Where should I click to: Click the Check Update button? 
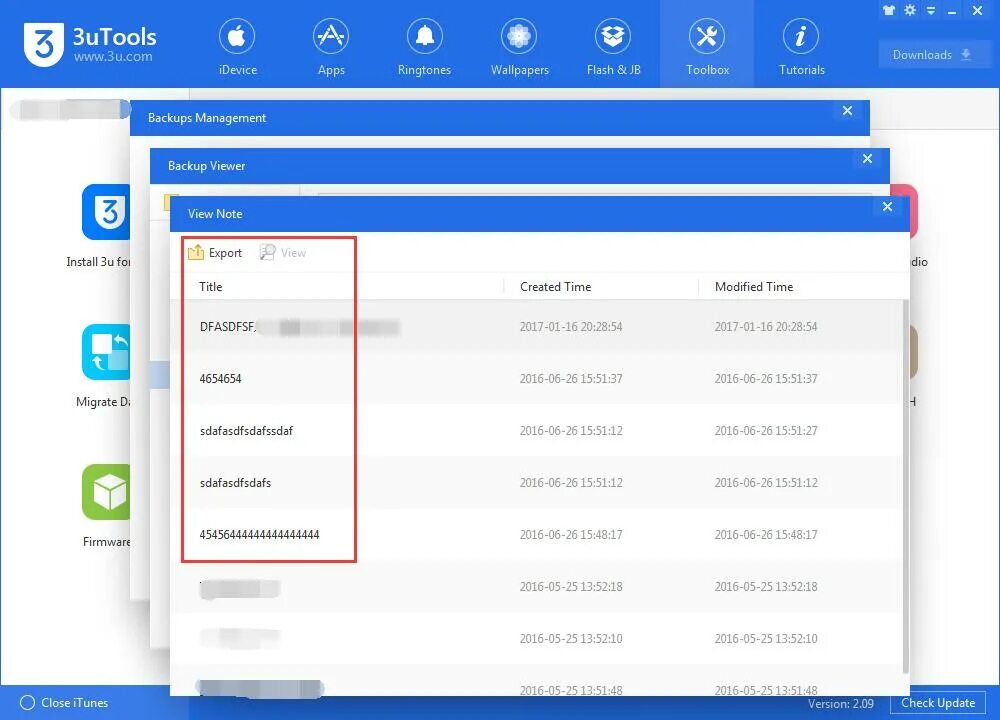coord(937,703)
